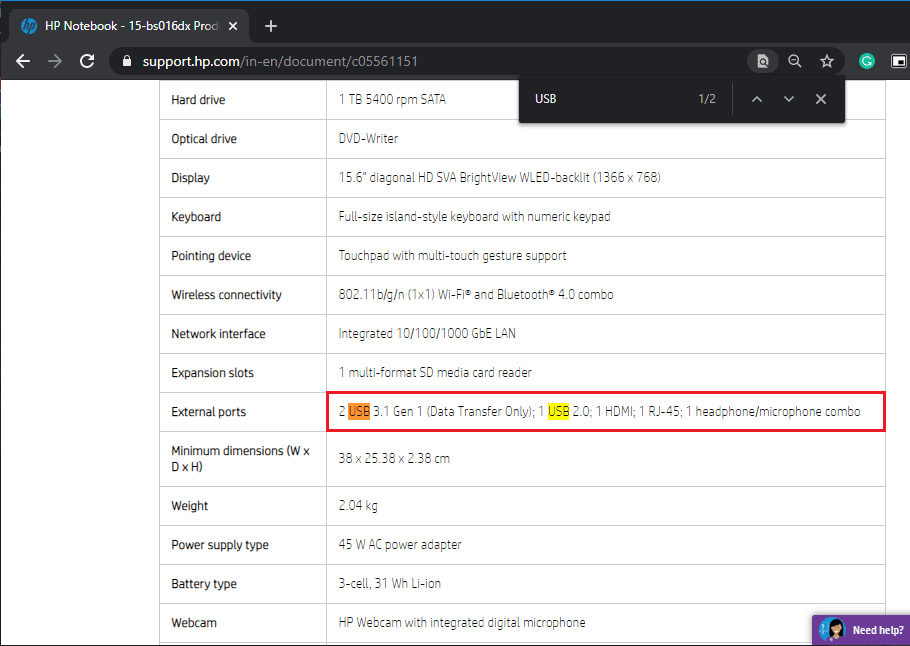Screen dimensions: 910x646
Task: View site info via the padlock icon
Action: click(127, 61)
